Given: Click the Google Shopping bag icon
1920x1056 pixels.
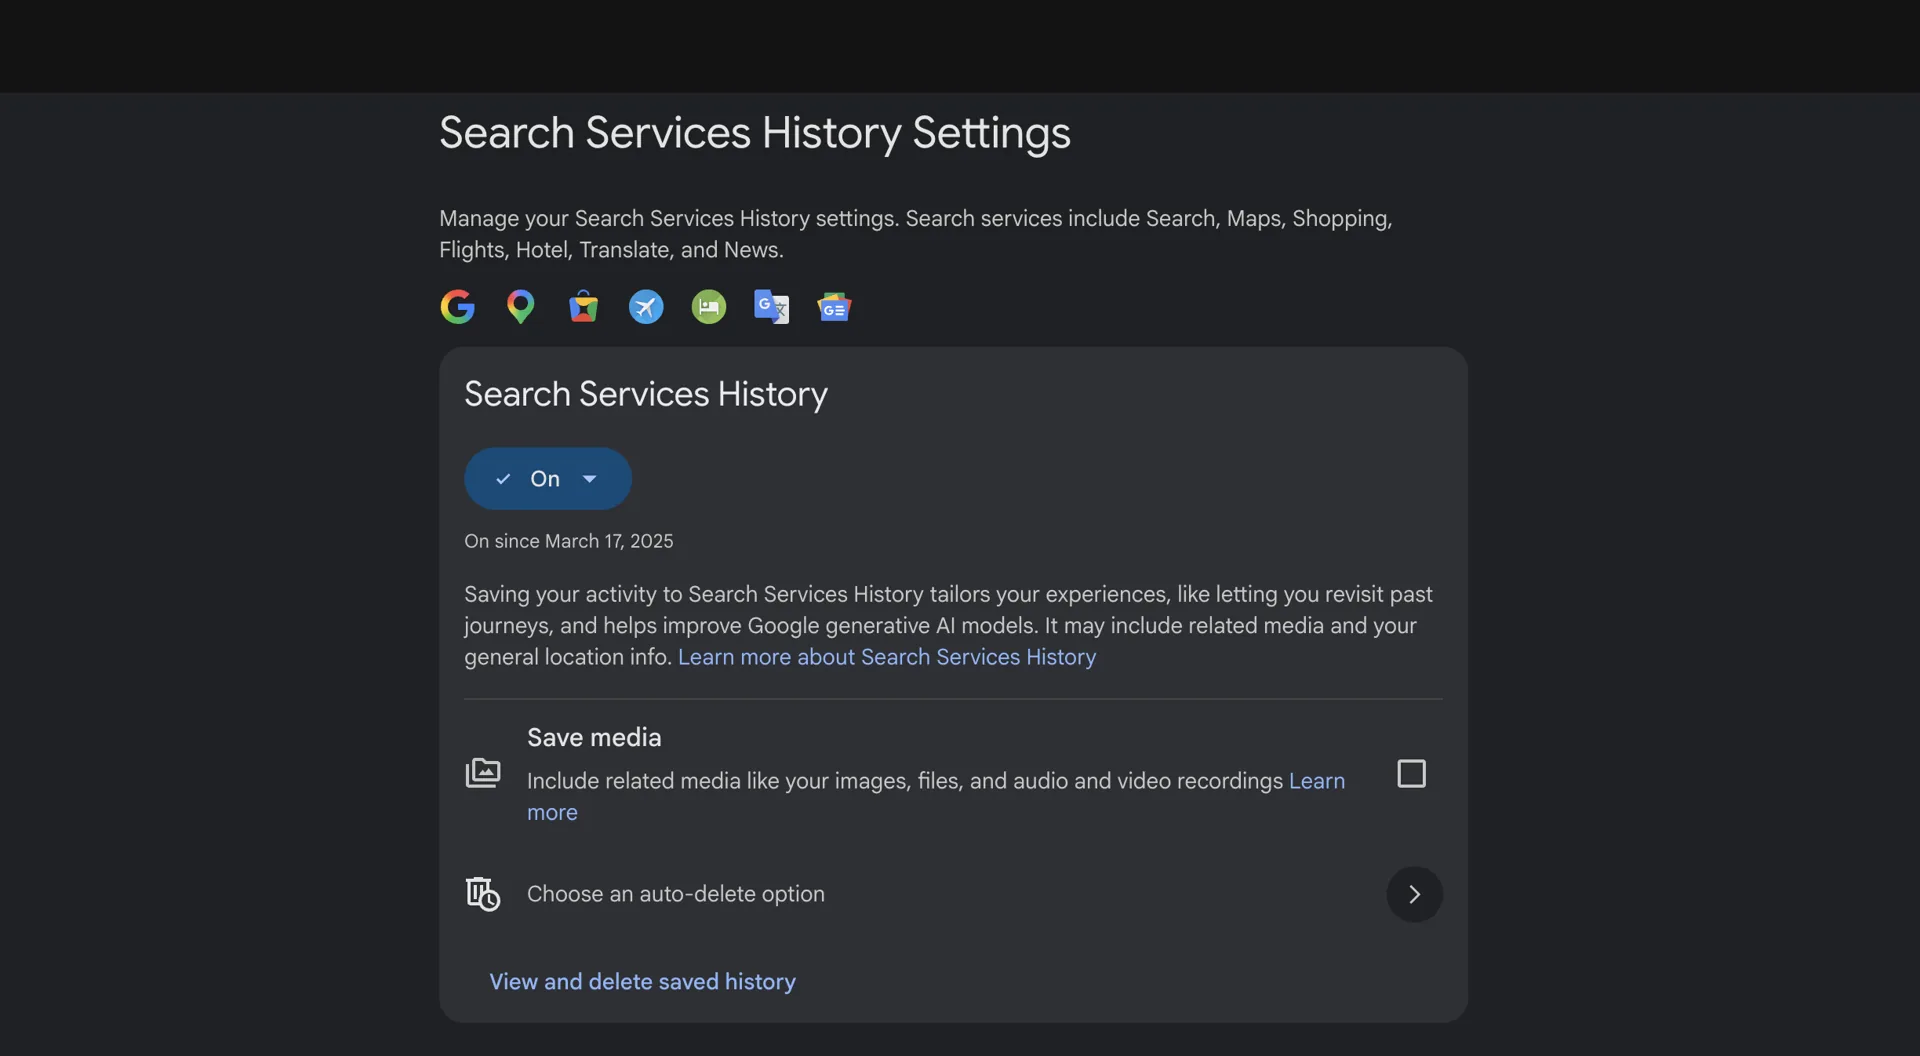Looking at the screenshot, I should 583,307.
